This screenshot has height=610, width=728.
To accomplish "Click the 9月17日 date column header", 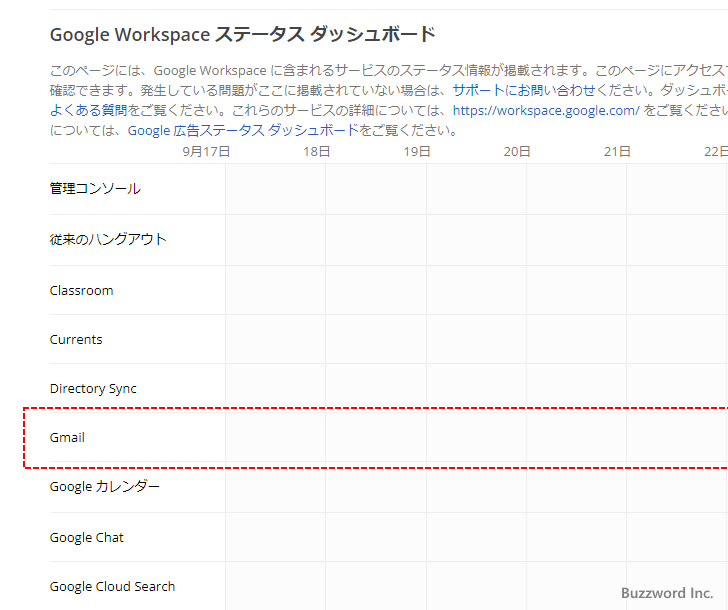I will pyautogui.click(x=206, y=152).
